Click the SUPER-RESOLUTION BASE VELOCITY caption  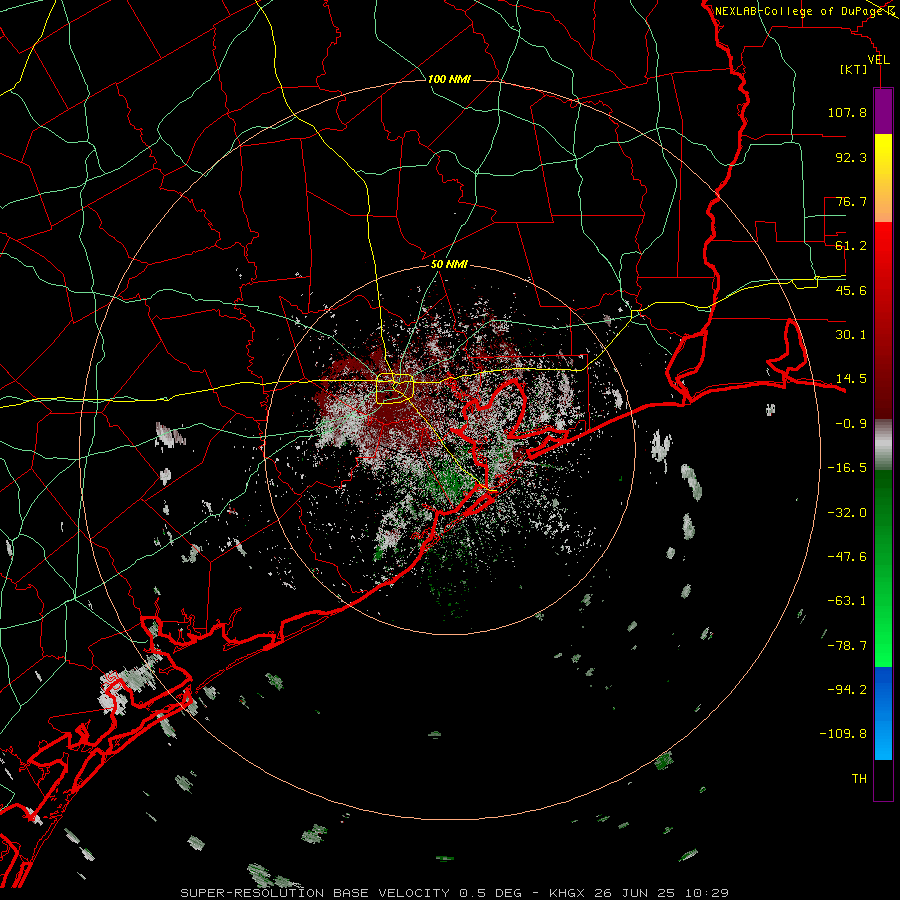pyautogui.click(x=316, y=893)
